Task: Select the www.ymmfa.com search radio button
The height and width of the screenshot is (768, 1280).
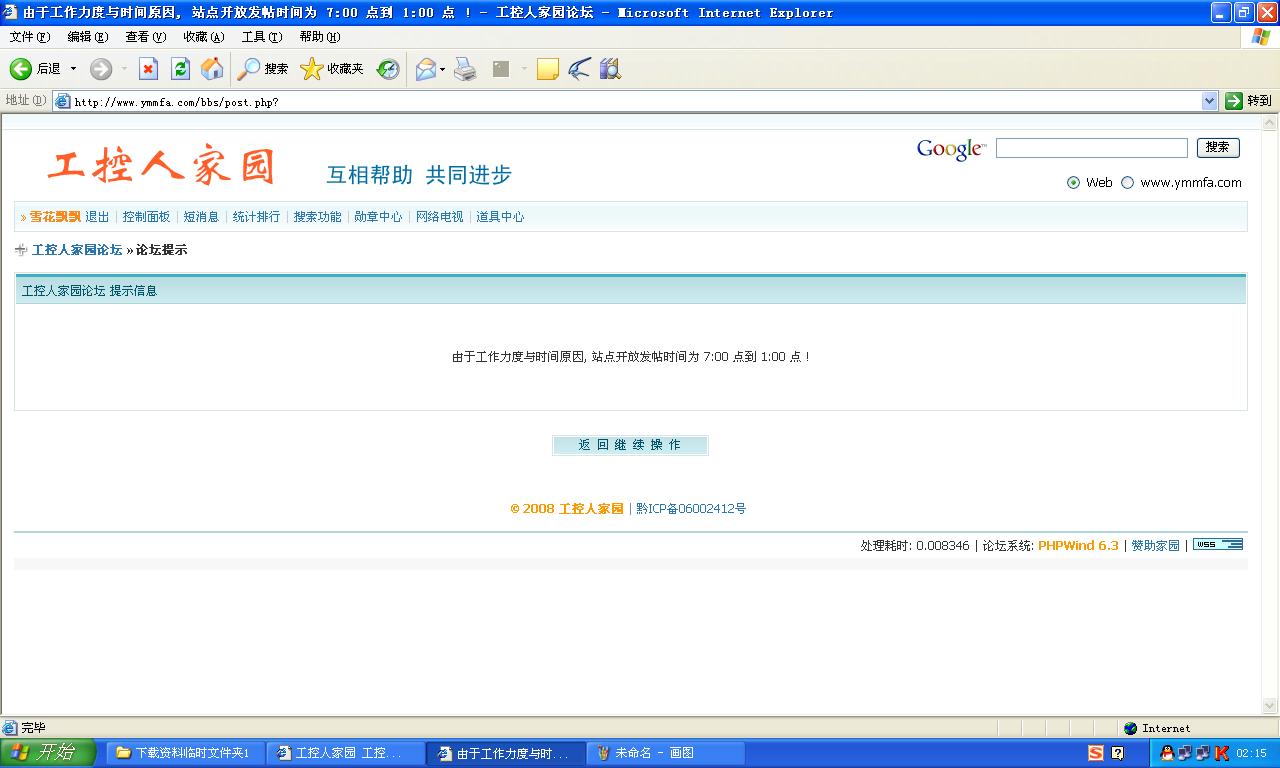Action: click(x=1127, y=183)
